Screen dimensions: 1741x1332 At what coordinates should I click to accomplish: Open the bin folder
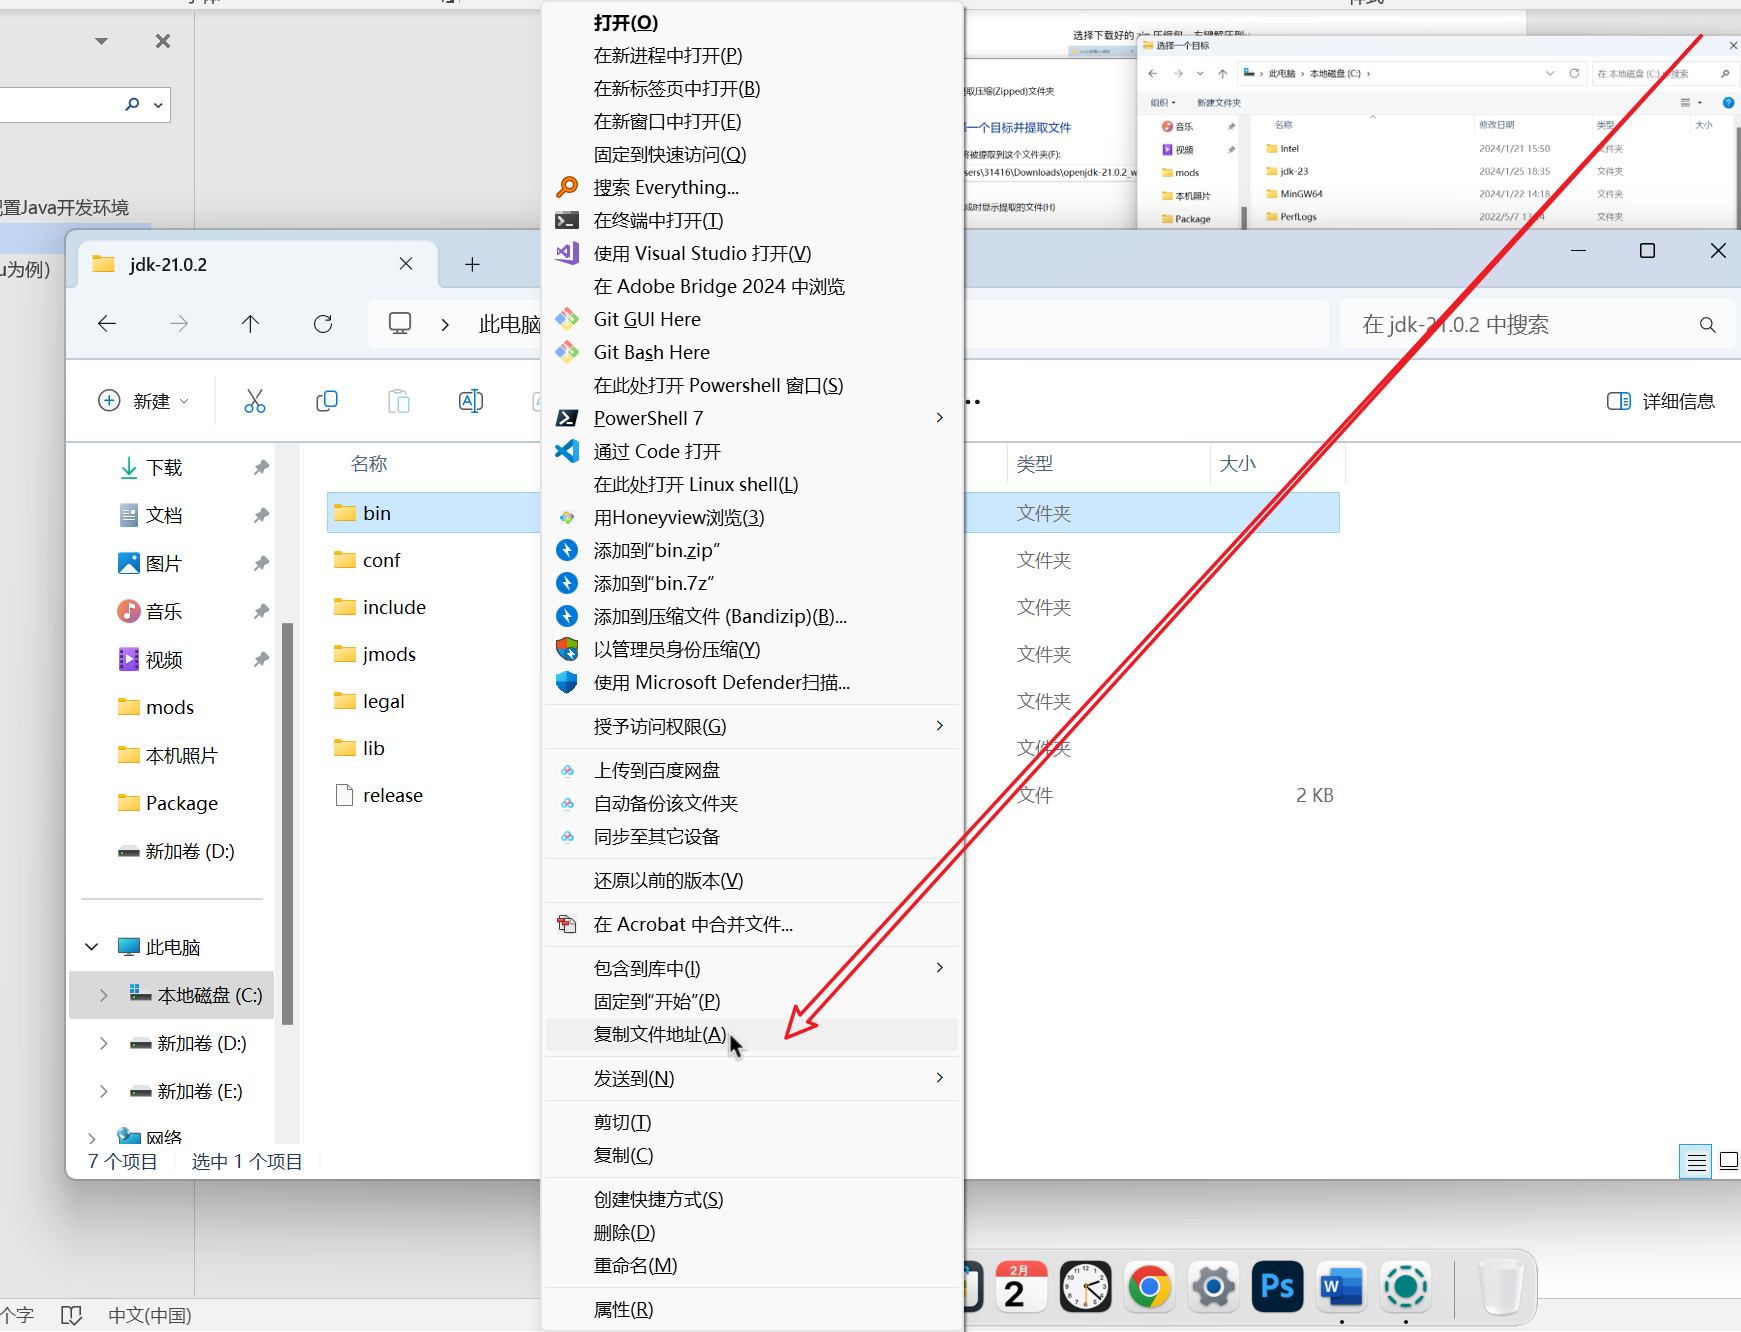pyautogui.click(x=377, y=513)
